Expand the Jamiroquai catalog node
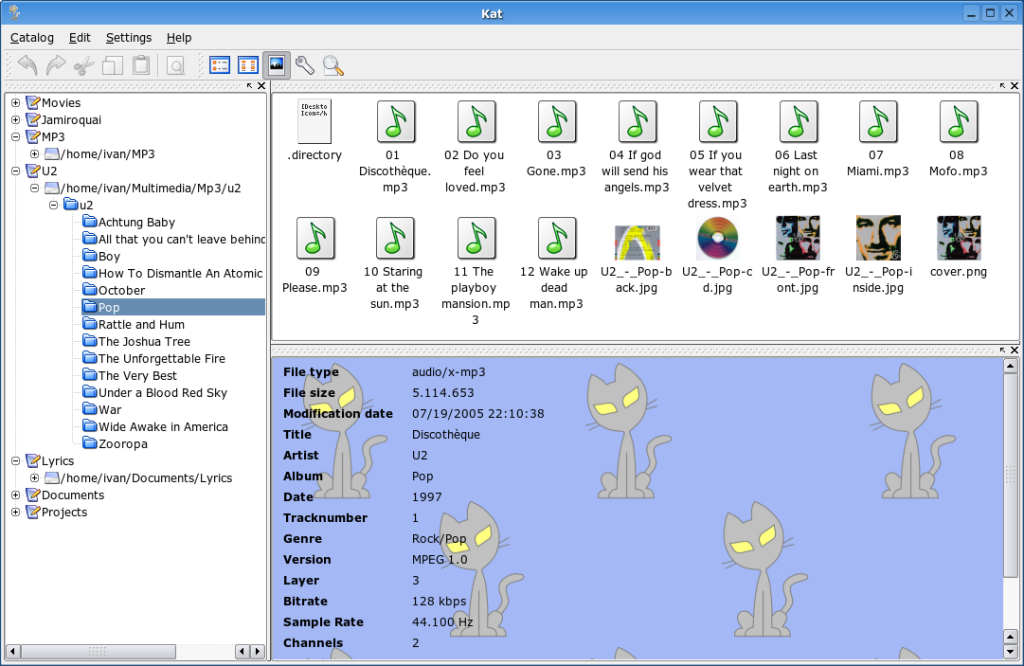Image resolution: width=1024 pixels, height=666 pixels. [16, 119]
